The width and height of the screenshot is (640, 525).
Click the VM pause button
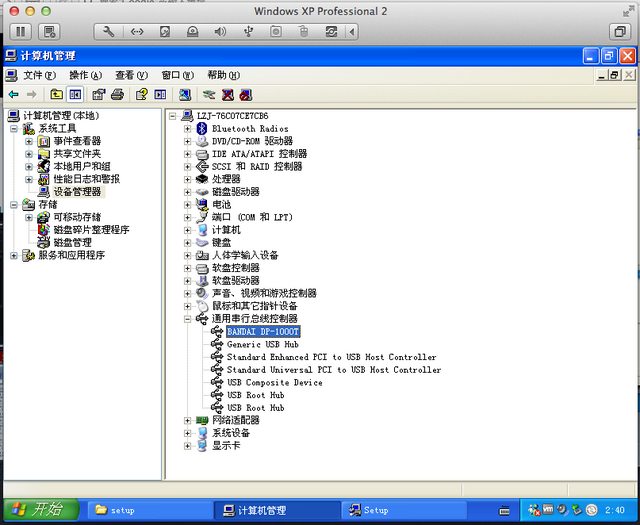point(19,32)
